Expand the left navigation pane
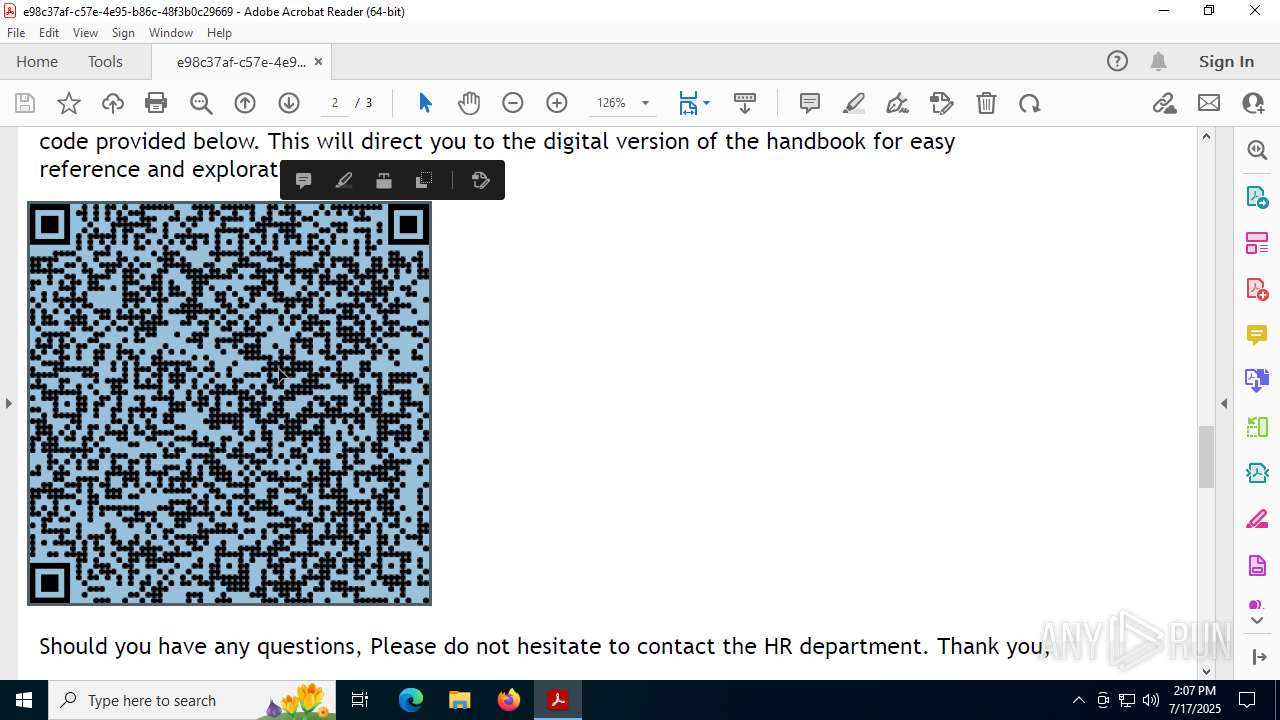 8,403
